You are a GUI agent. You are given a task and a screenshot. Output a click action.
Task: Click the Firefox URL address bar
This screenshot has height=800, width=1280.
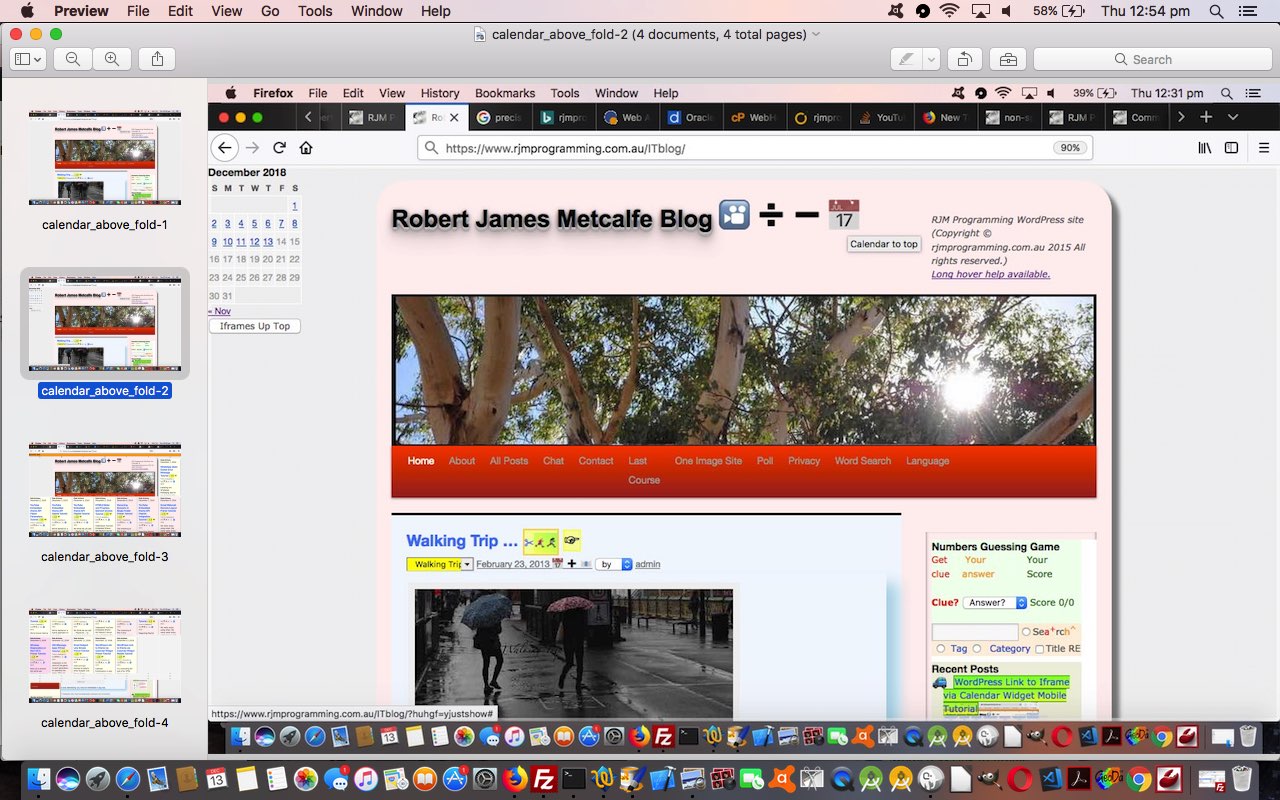coord(755,148)
